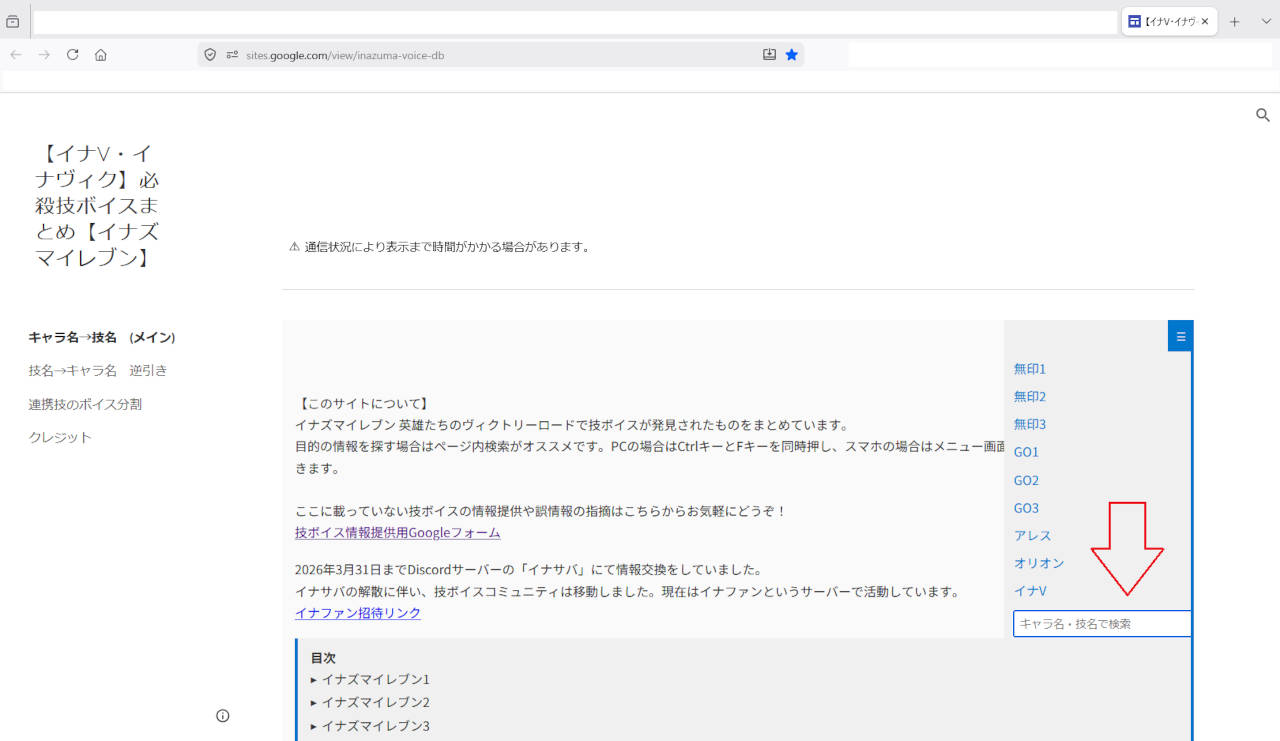Jump to 無印3 section

1030,424
